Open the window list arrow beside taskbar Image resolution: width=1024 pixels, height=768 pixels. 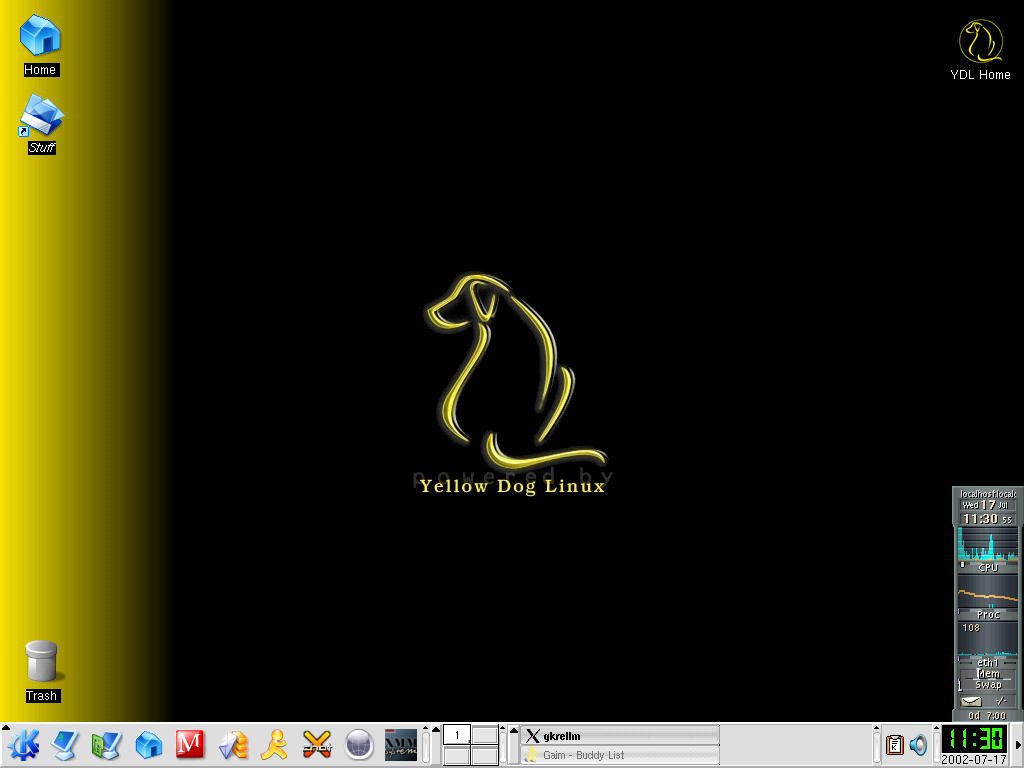[514, 729]
